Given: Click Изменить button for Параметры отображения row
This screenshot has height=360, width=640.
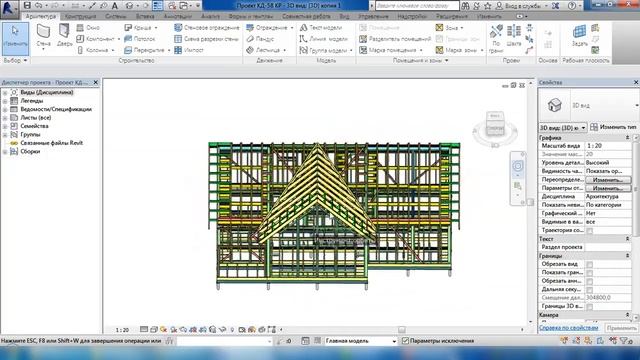Looking at the screenshot, I should coord(608,188).
